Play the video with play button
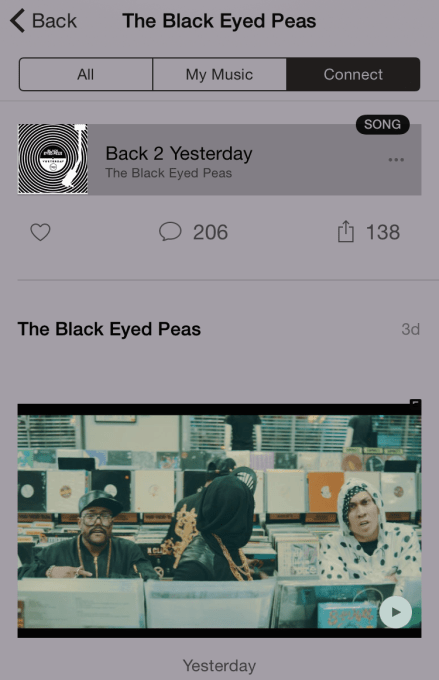The width and height of the screenshot is (439, 680). [395, 612]
